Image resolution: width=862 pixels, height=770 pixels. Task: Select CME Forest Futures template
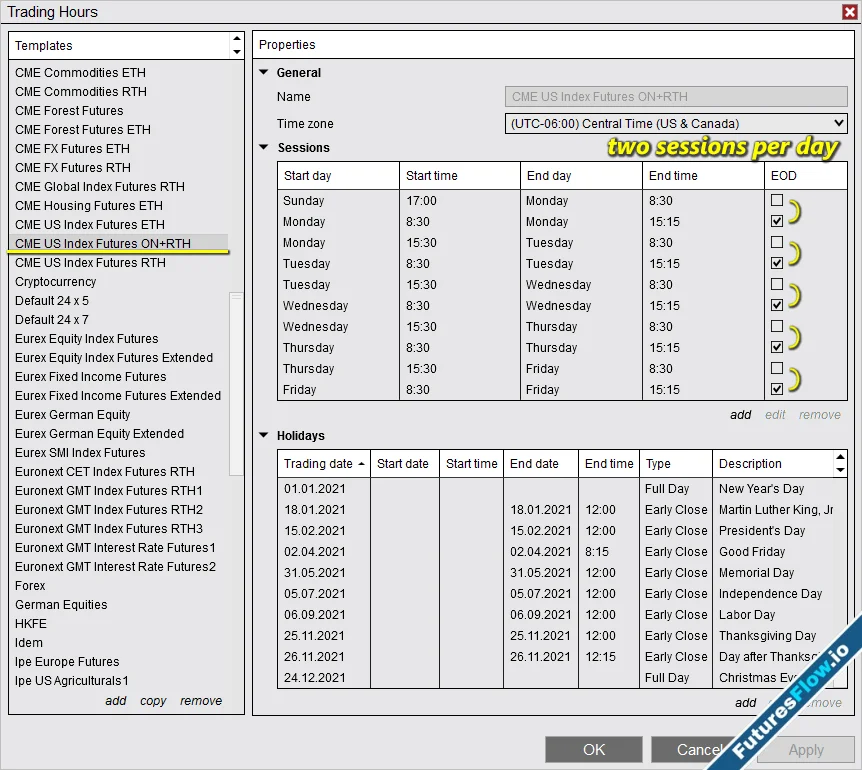(69, 110)
